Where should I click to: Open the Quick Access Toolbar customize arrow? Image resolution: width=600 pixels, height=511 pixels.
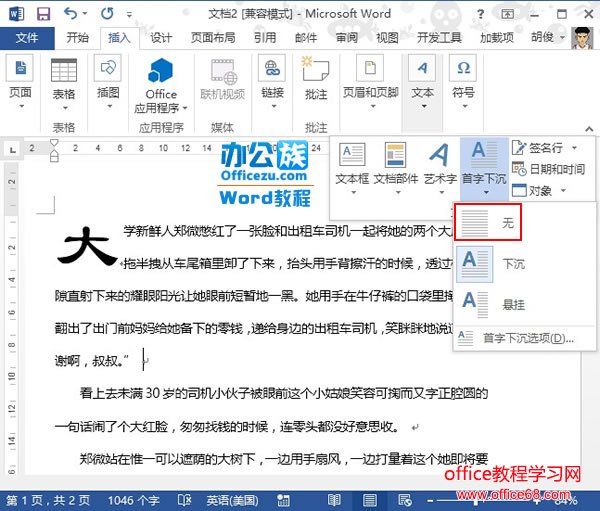(129, 15)
